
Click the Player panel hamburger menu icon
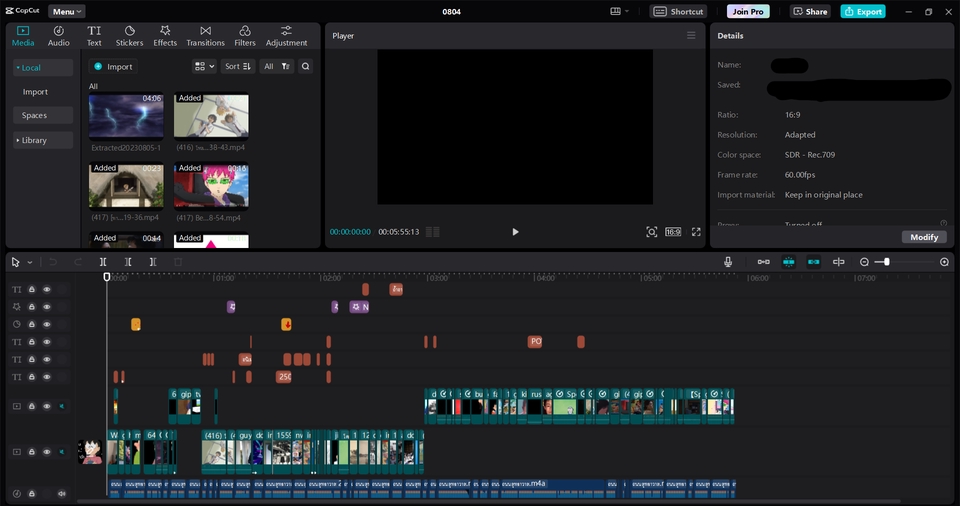pos(691,36)
